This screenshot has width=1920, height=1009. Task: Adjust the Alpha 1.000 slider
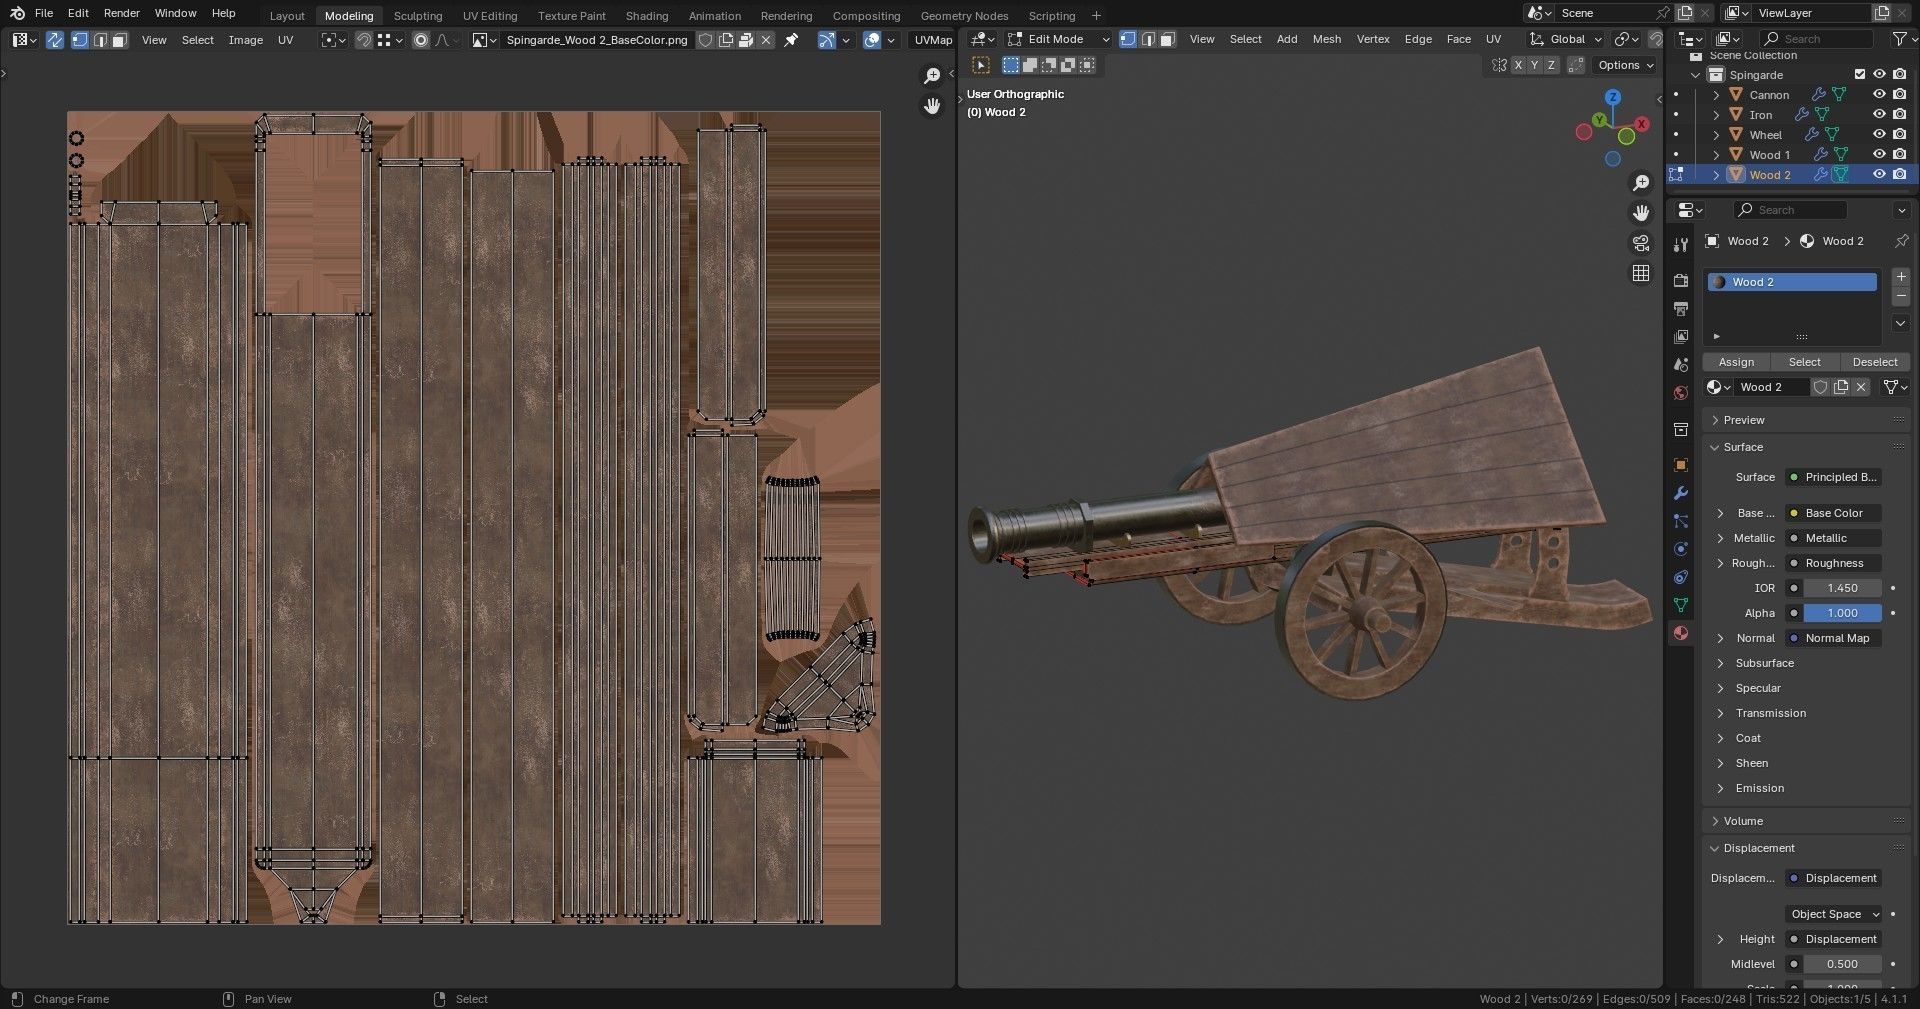[x=1842, y=613]
